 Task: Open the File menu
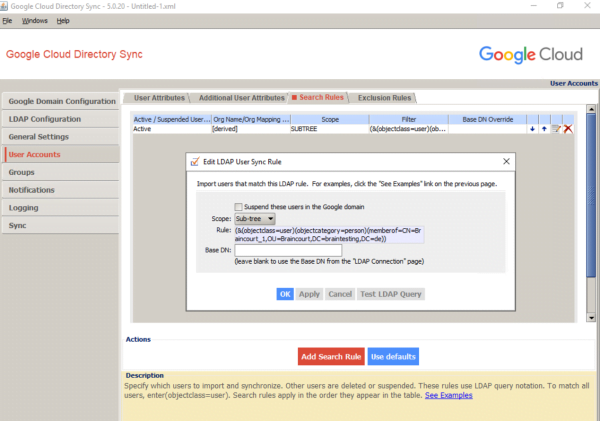point(7,21)
